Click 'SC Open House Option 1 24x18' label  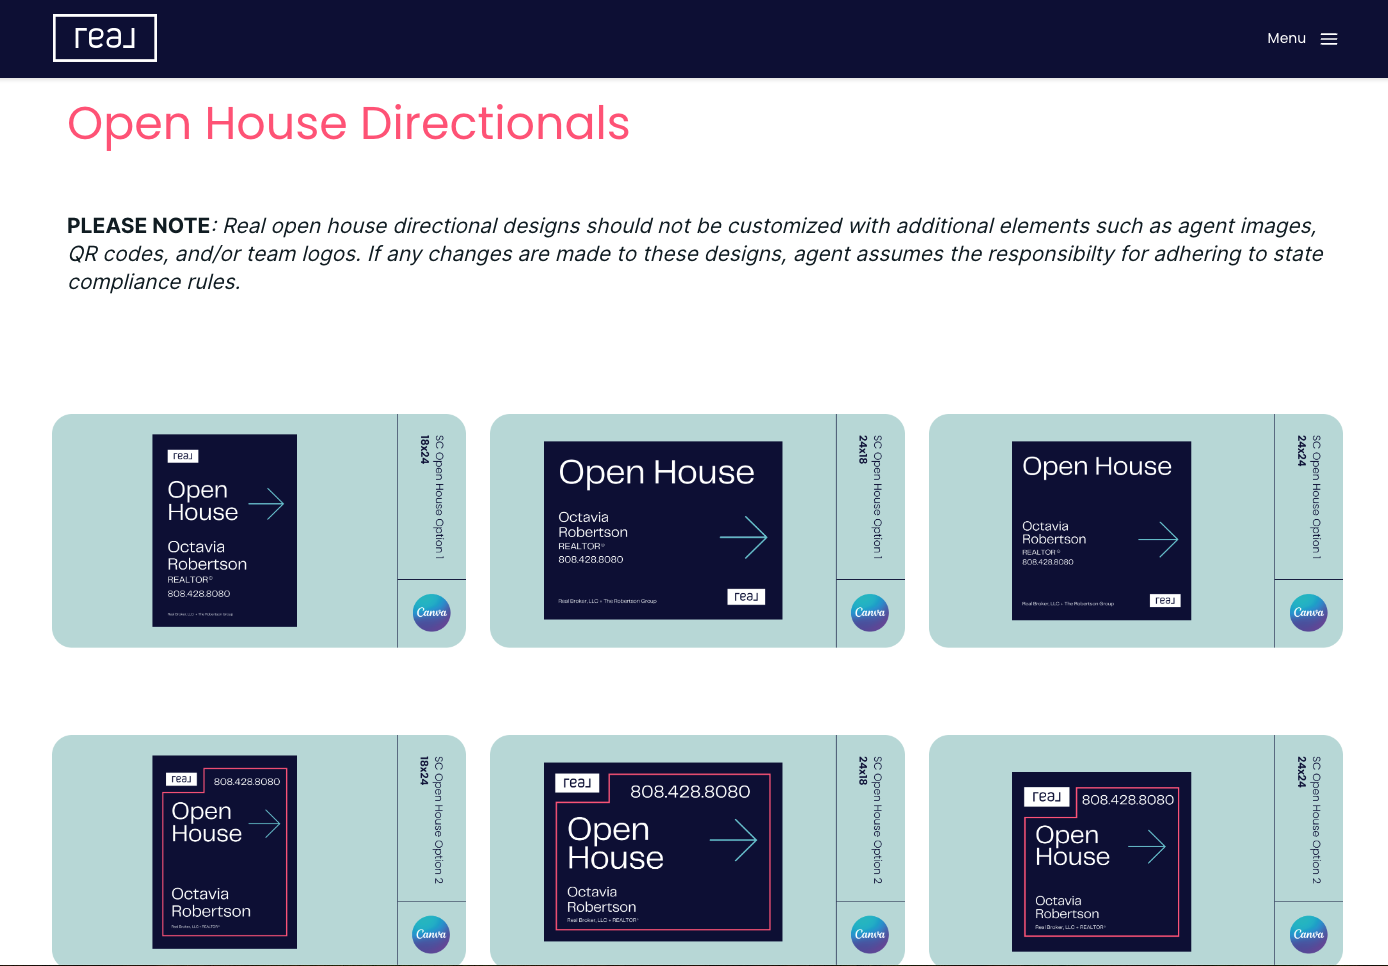pyautogui.click(x=870, y=496)
